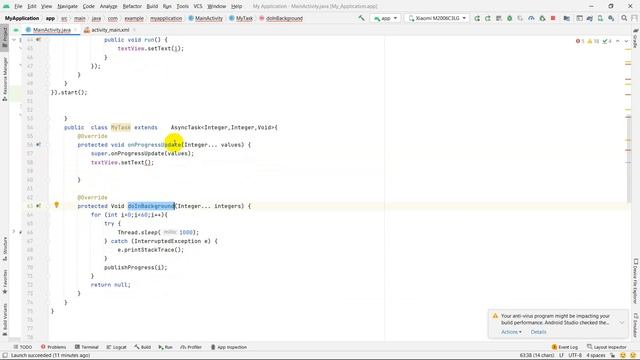Open the Gradle side panel
The width and height of the screenshot is (640, 360).
636,39
